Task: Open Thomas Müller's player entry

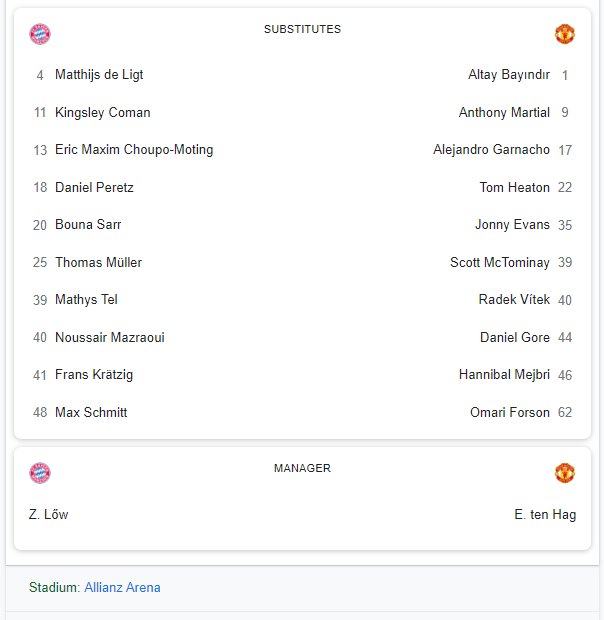Action: coord(98,263)
